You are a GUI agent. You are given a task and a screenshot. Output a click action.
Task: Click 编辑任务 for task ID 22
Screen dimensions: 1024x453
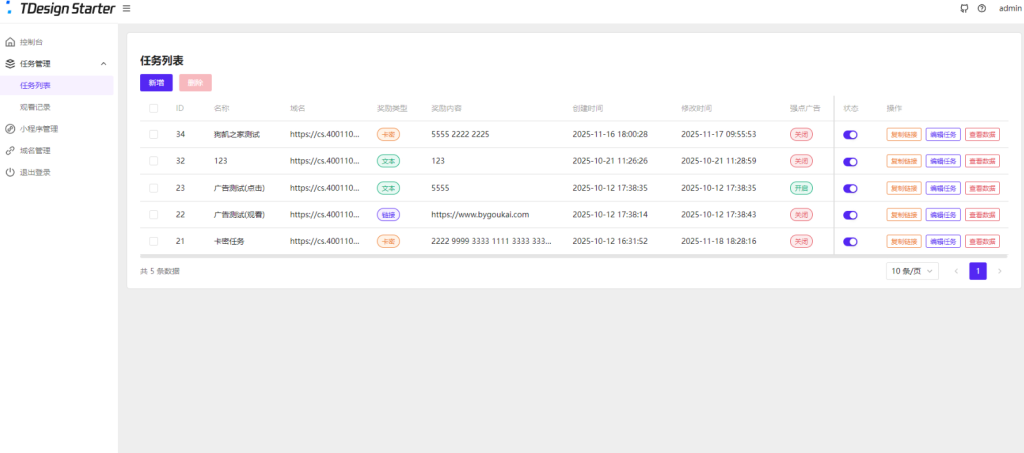pos(943,215)
